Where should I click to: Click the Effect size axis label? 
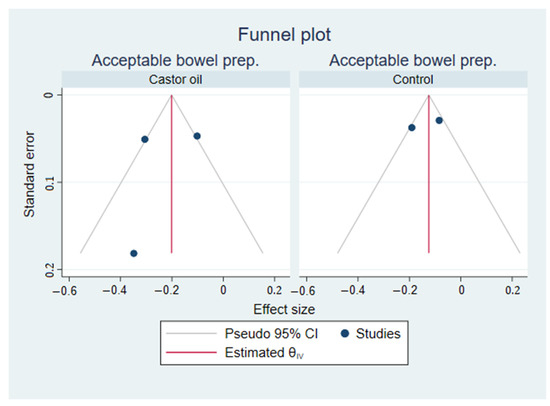click(284, 310)
